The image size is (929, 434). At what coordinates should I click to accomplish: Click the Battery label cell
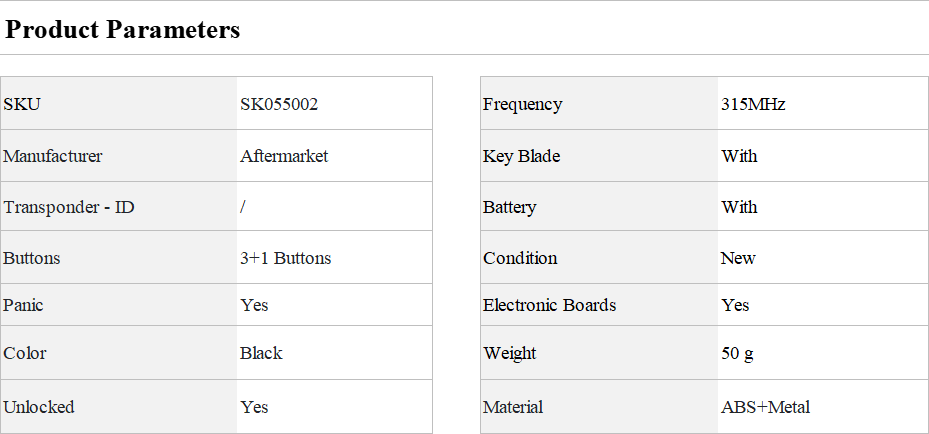tap(599, 207)
